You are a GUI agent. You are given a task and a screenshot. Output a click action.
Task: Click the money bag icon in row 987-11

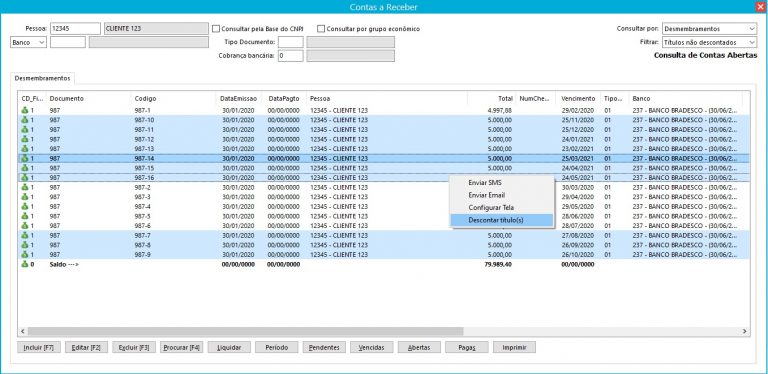25,130
